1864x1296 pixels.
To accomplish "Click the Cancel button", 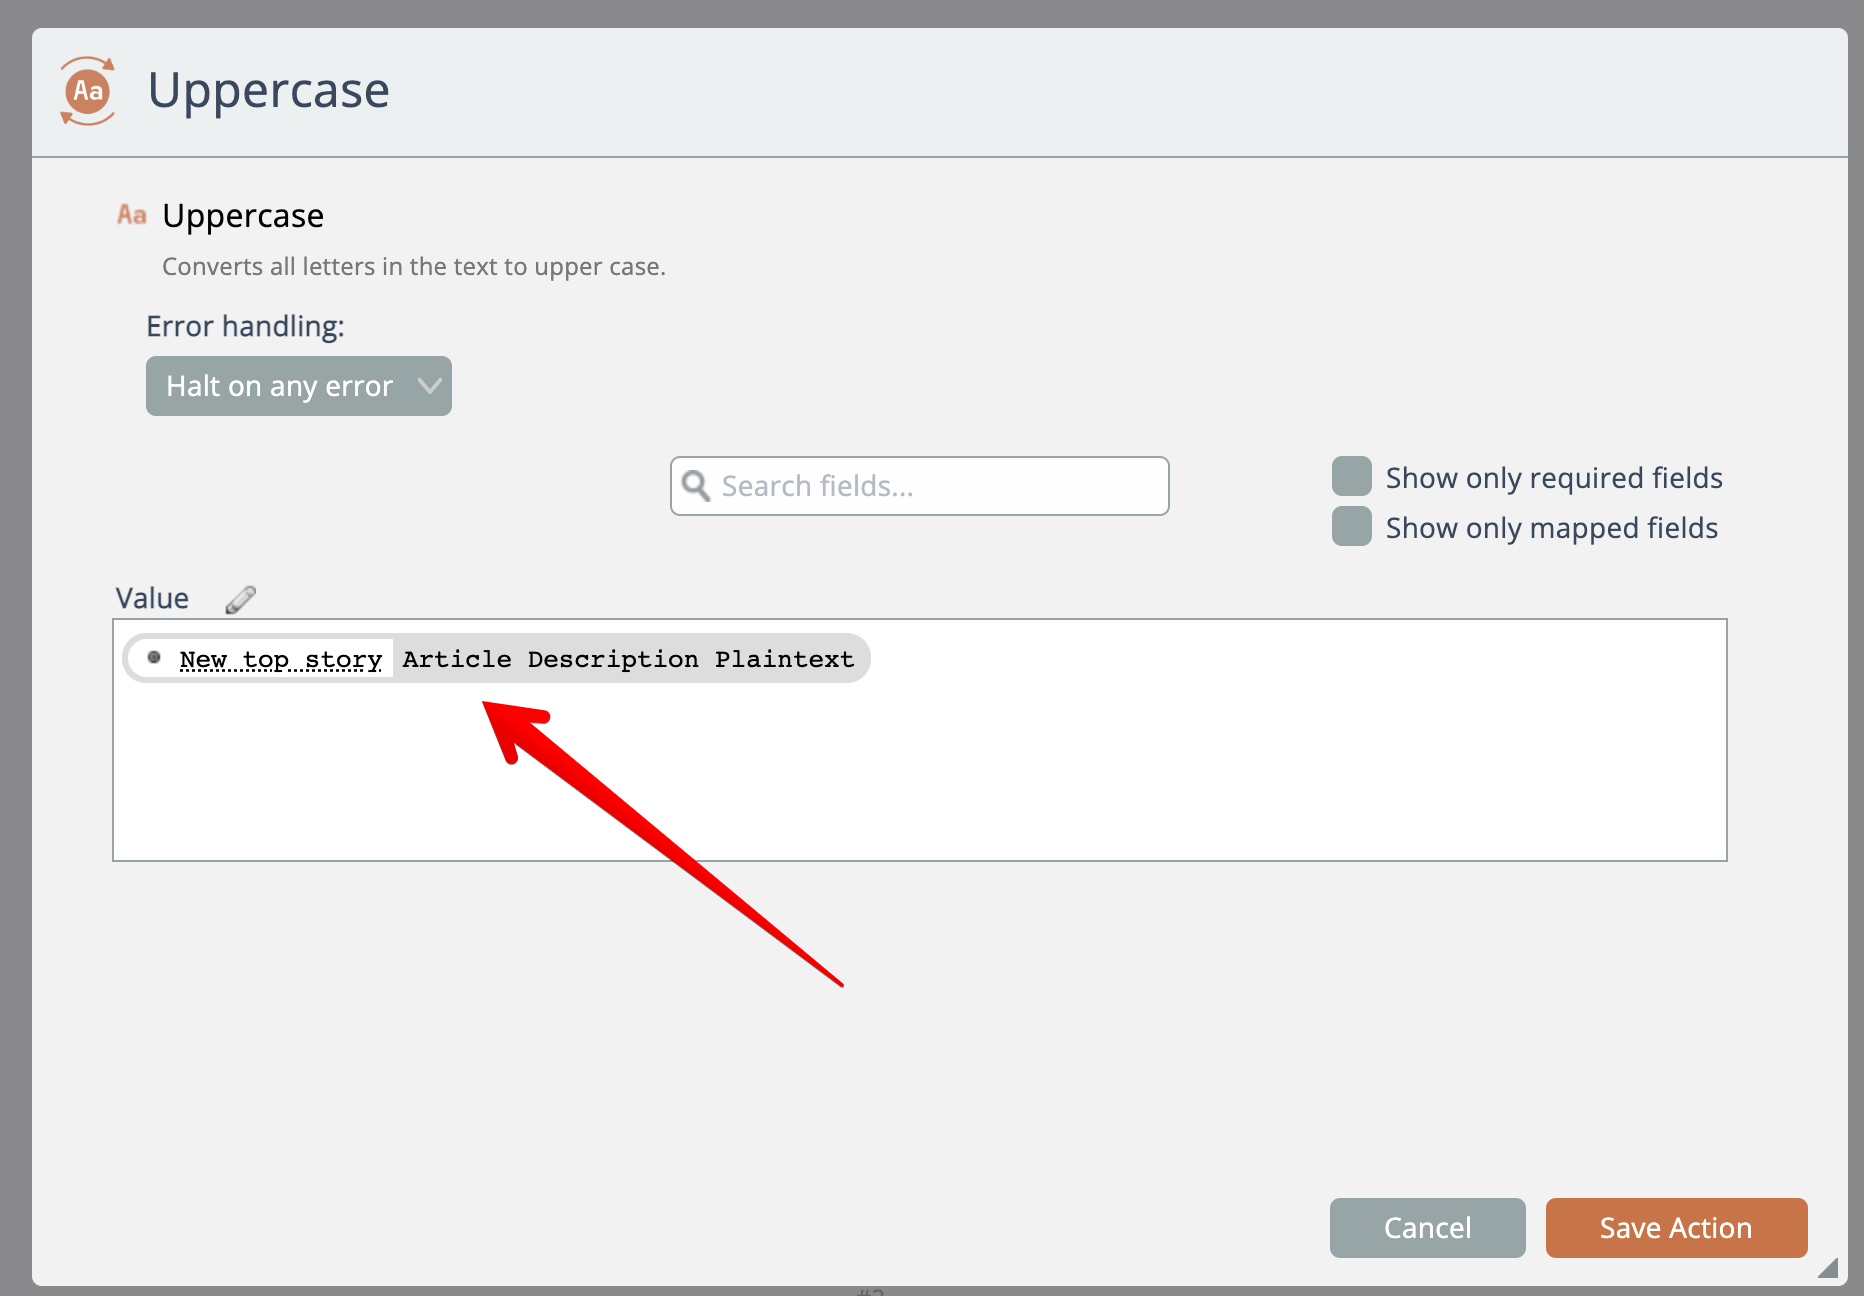I will pos(1427,1227).
